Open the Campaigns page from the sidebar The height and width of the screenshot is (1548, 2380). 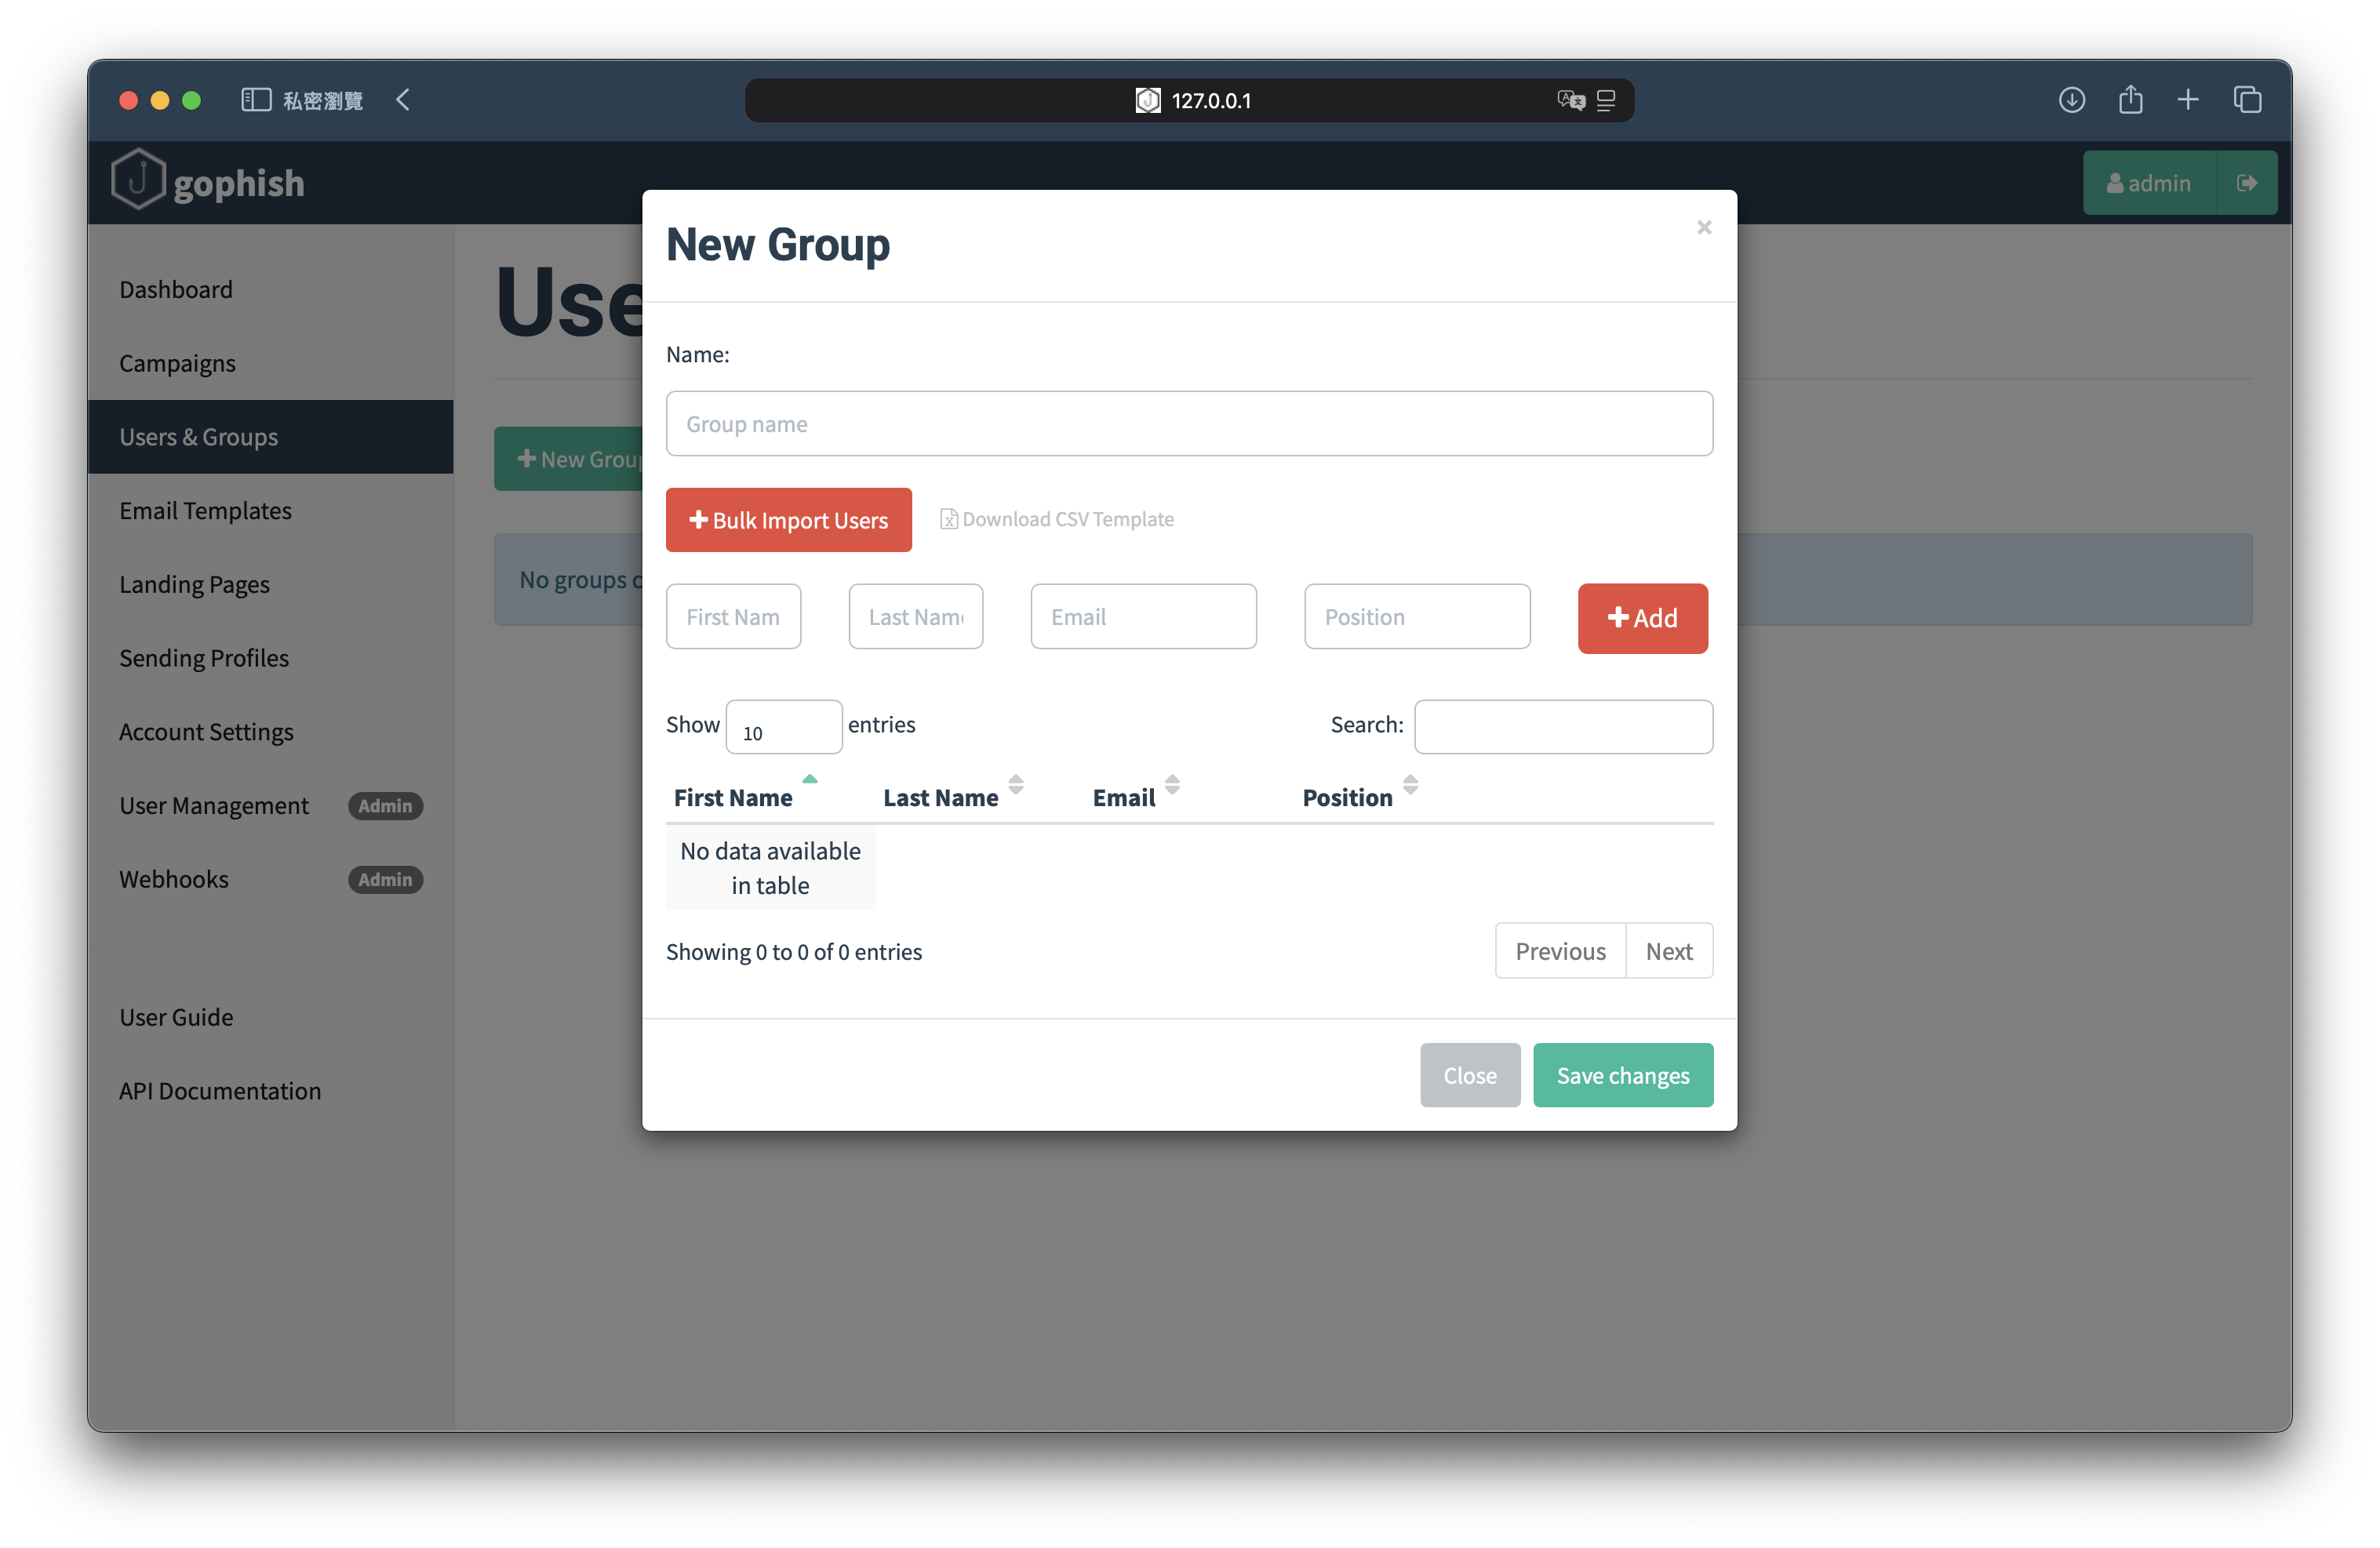pos(177,363)
